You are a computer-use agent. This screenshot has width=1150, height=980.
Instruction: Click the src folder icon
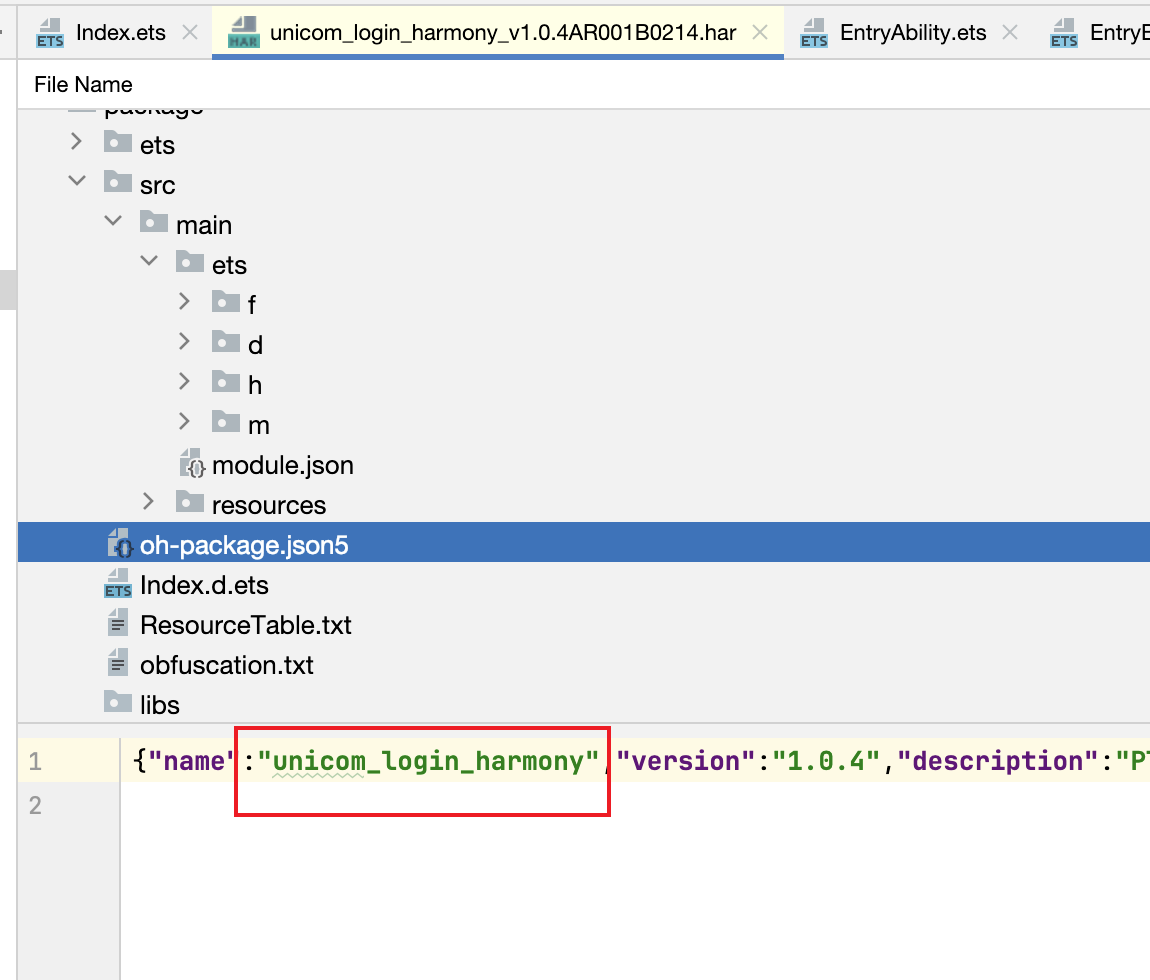(x=117, y=181)
